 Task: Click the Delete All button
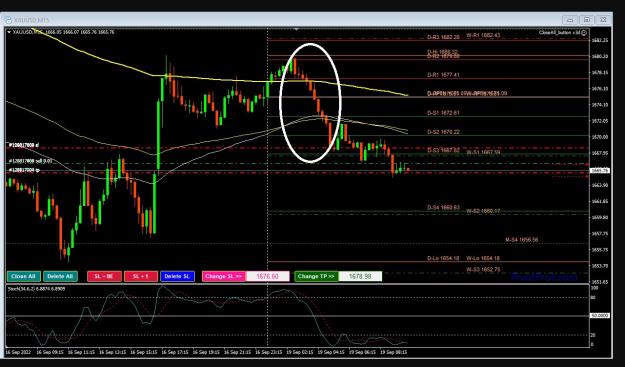(x=60, y=276)
